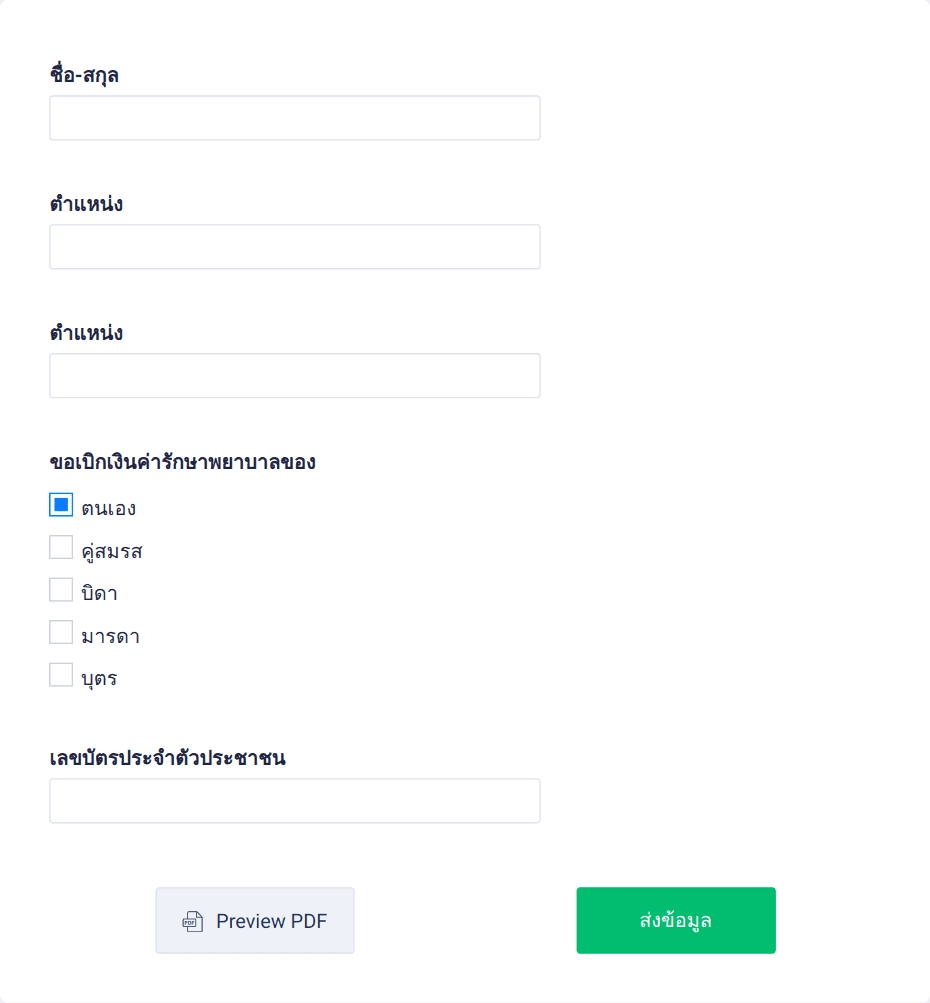
Task: Tick the บุตร checkbox
Action: coord(61,674)
